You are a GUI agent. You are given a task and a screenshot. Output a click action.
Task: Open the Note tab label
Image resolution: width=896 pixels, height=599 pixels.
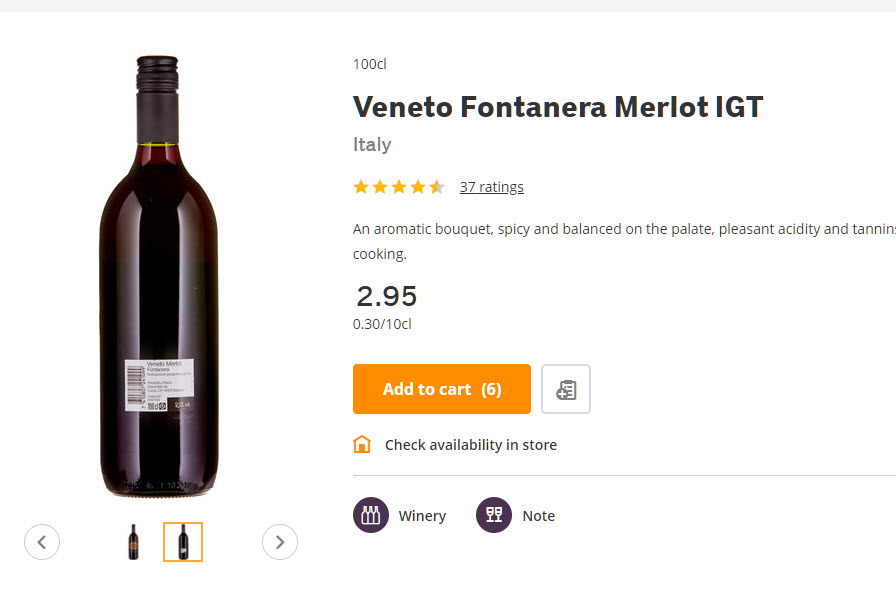point(538,516)
